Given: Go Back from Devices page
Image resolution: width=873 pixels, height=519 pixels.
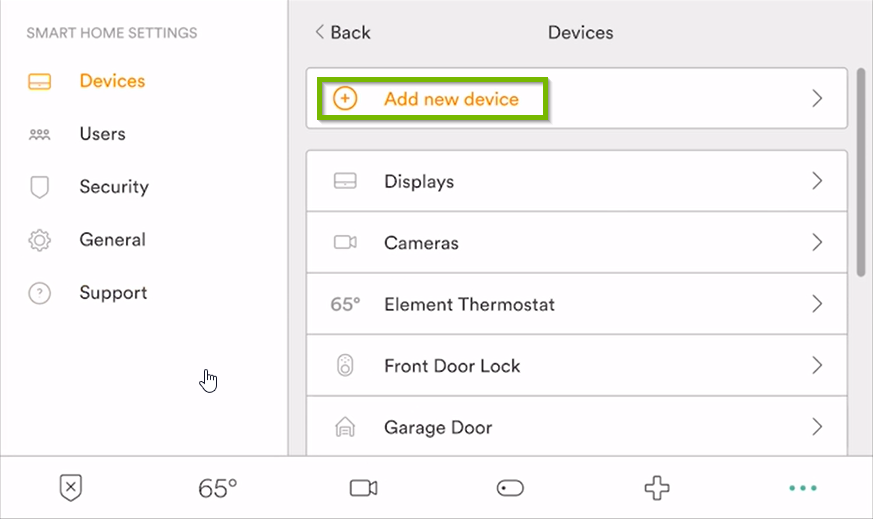Looking at the screenshot, I should 342,32.
